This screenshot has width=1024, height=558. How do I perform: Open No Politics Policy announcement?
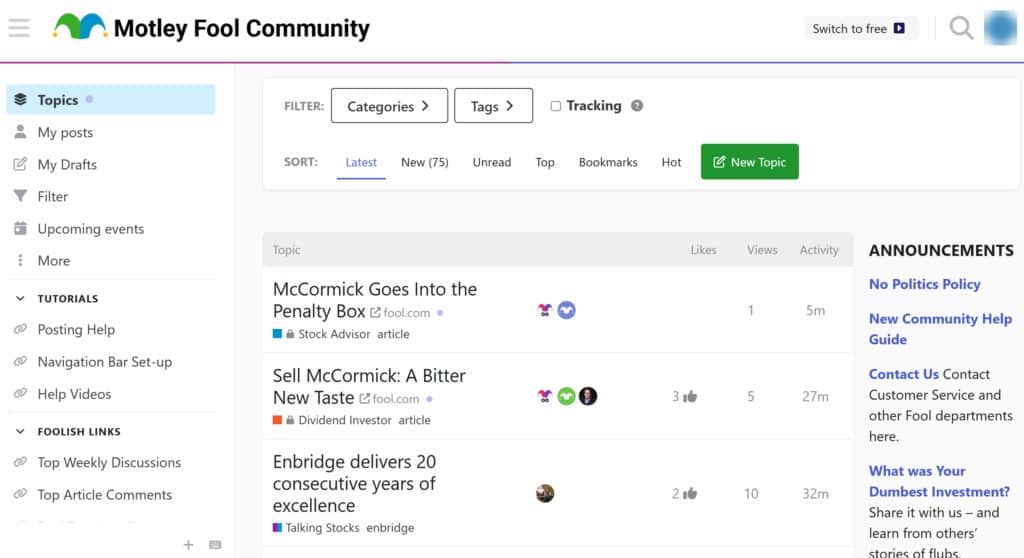coord(924,284)
